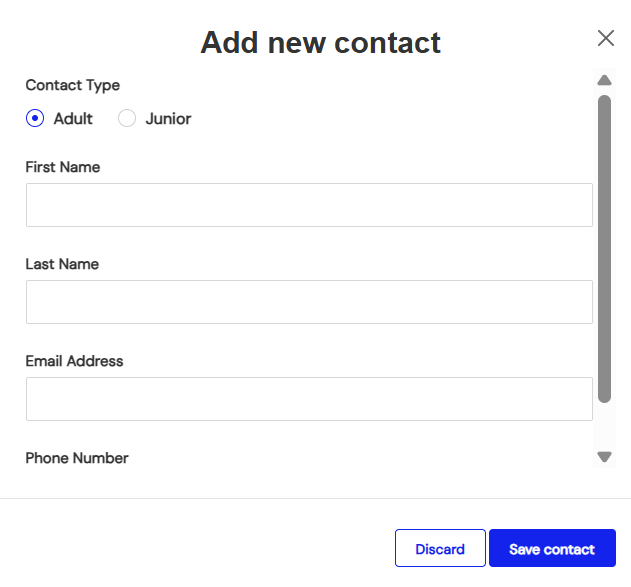Click into the Email Address field
The width and height of the screenshot is (631, 587).
[309, 399]
